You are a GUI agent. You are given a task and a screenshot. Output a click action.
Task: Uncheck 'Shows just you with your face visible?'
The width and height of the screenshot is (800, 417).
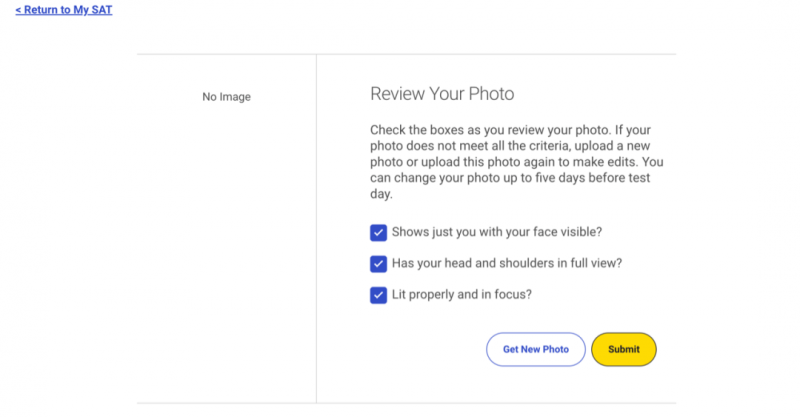click(x=378, y=233)
